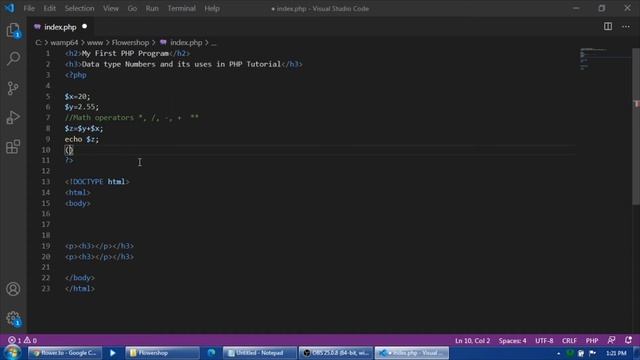The height and width of the screenshot is (360, 640).
Task: Click the '$y=2.55;' code line
Action: click(82, 107)
